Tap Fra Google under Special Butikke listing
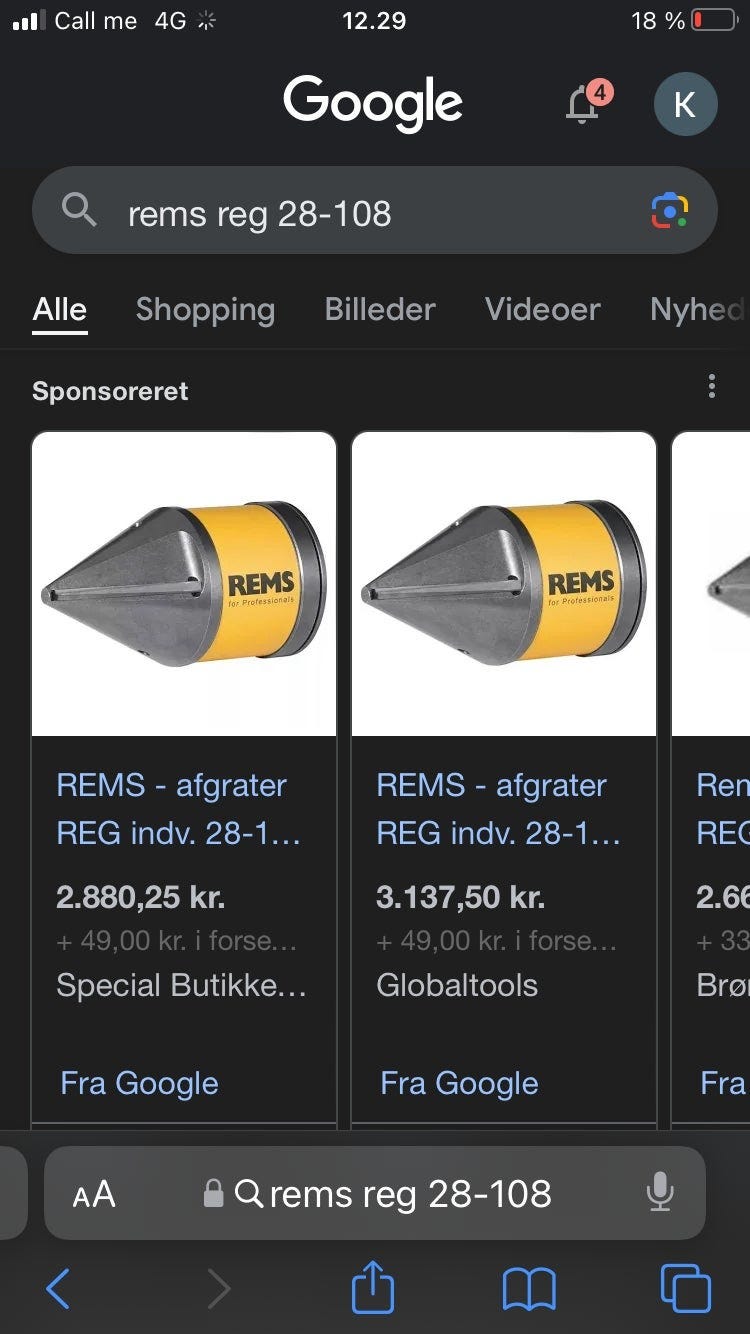This screenshot has width=750, height=1334. [139, 1083]
